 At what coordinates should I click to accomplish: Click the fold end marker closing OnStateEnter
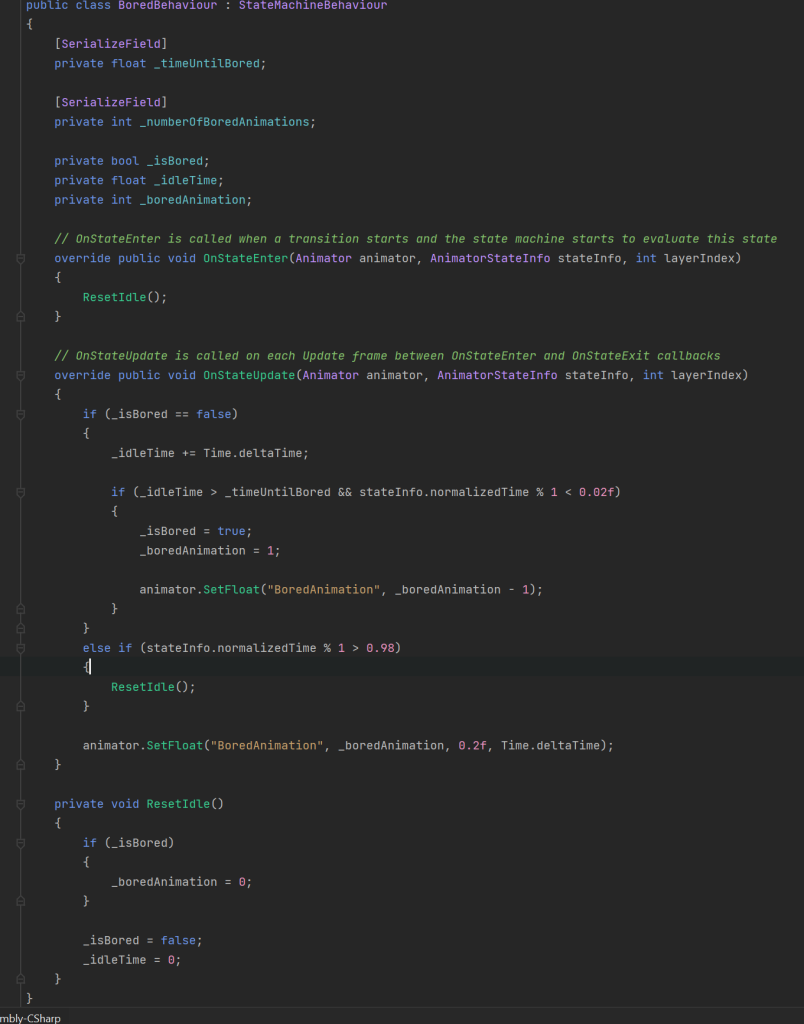pos(20,317)
